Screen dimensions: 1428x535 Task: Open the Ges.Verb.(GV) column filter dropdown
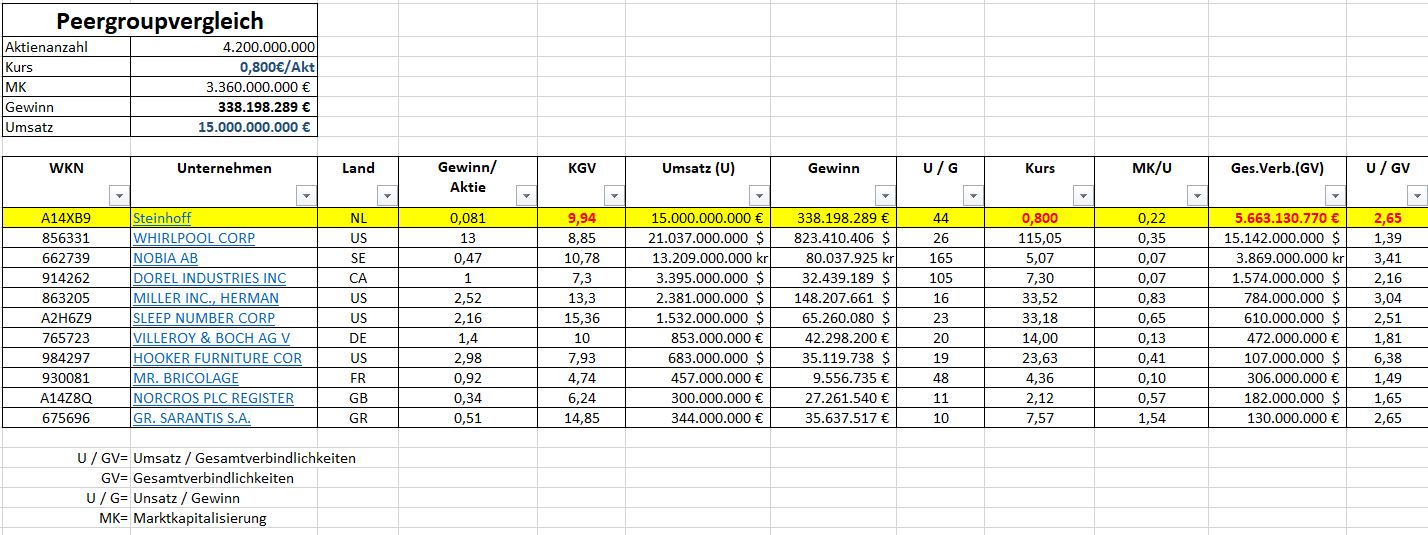(1336, 196)
